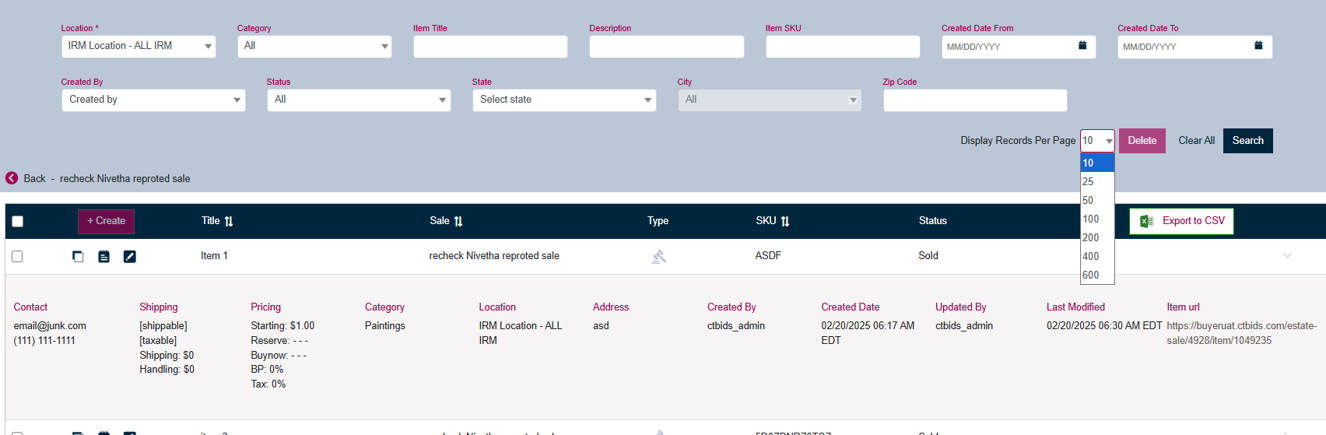Select 25 records per page option

tap(1097, 181)
